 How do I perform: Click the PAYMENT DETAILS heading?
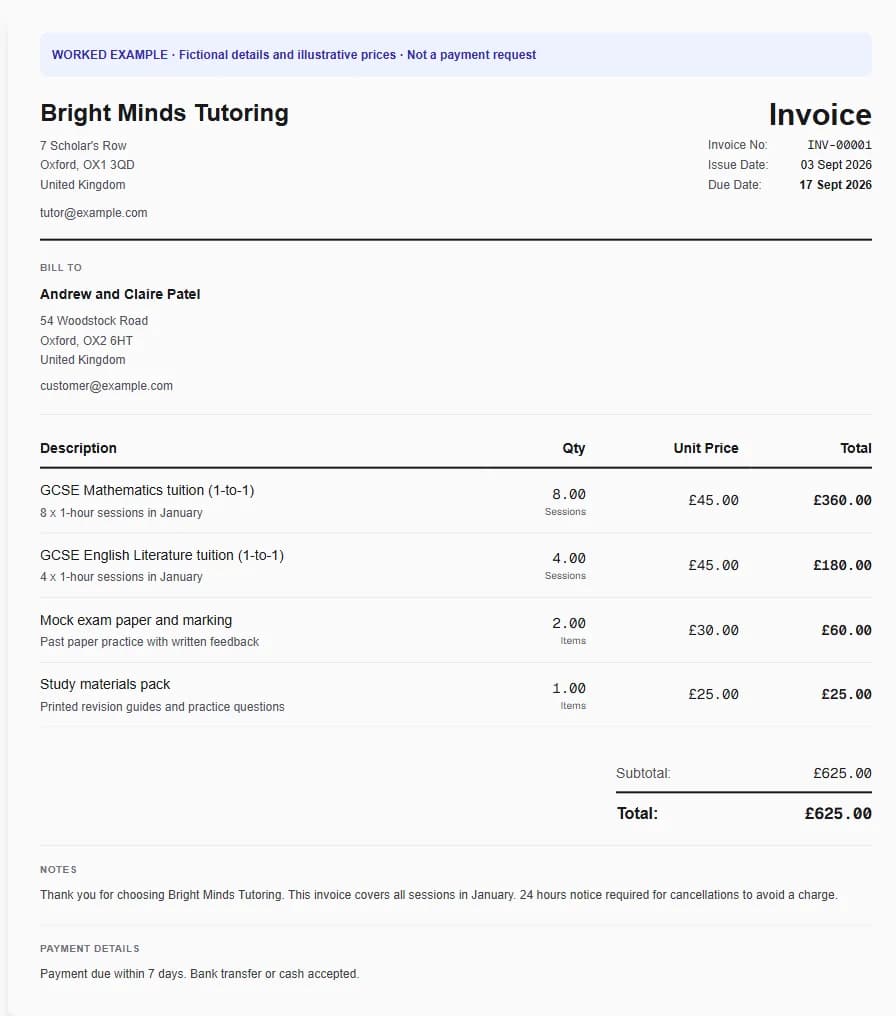click(90, 949)
